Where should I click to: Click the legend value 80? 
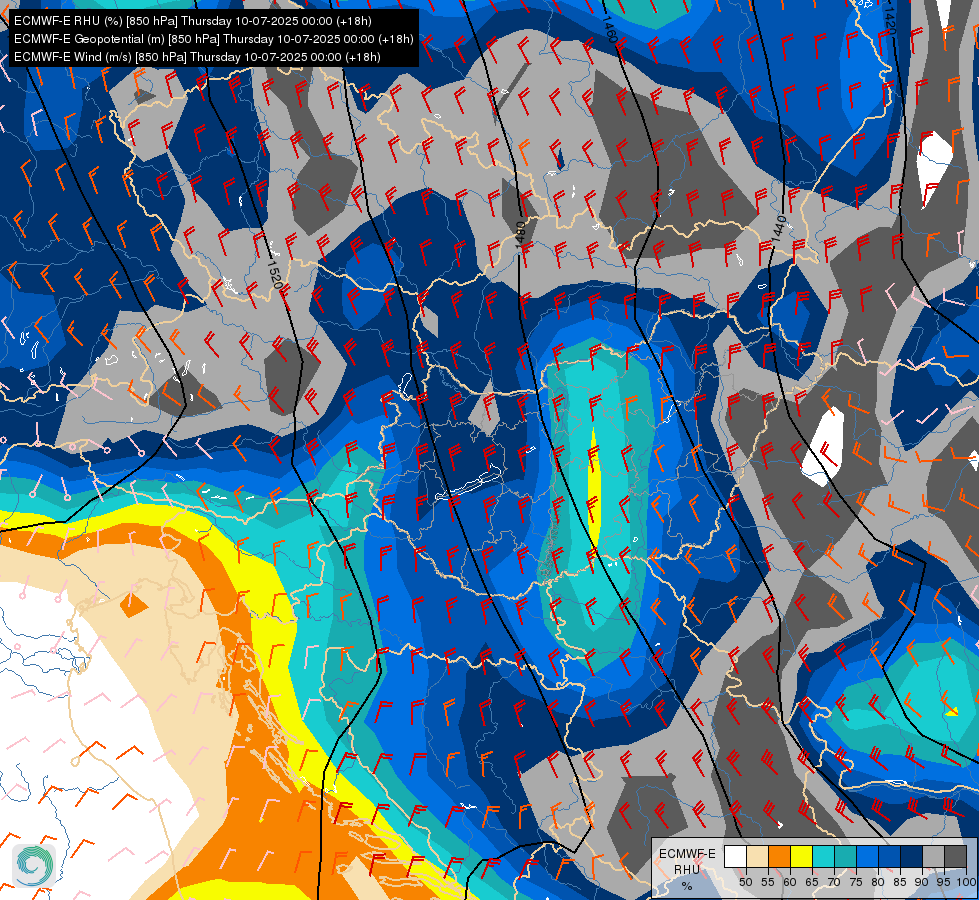878,882
